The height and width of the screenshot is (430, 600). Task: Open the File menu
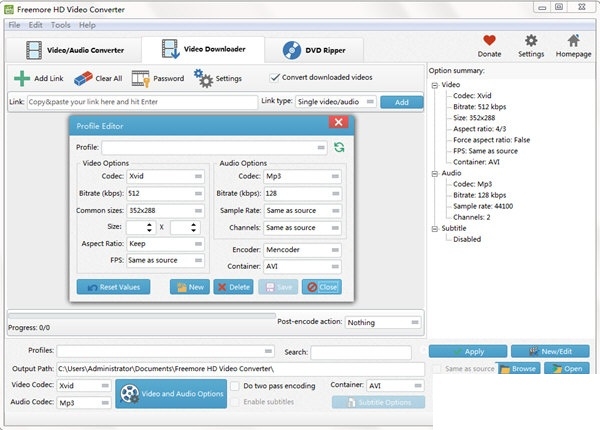click(x=14, y=25)
